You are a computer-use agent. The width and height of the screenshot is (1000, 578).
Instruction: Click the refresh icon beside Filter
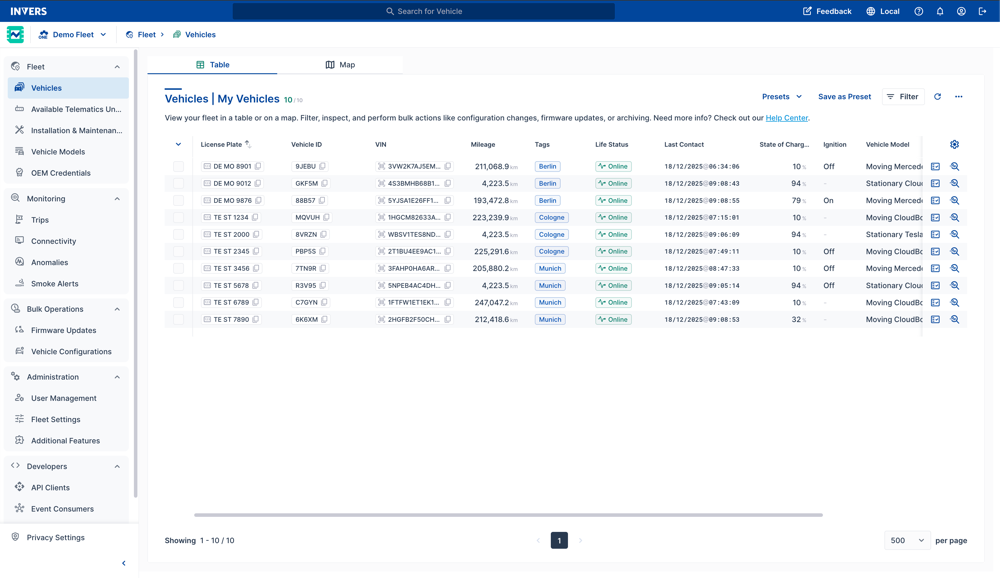937,97
